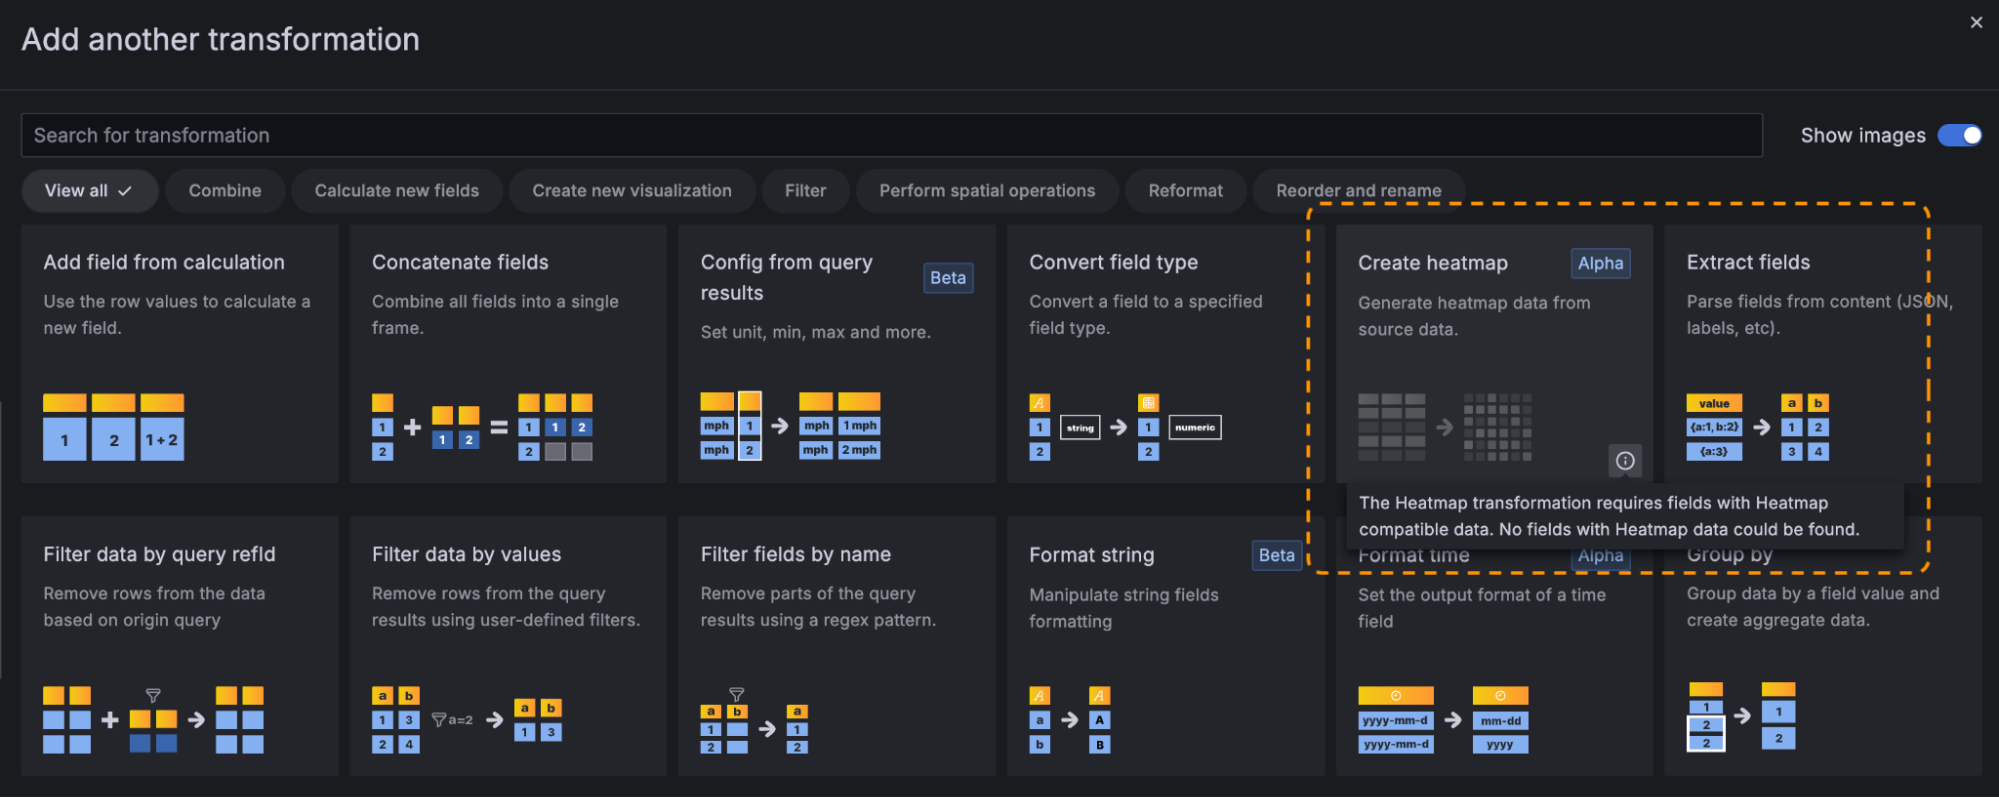Click the Config from query results mph illustration
The width and height of the screenshot is (1999, 798).
(x=790, y=426)
